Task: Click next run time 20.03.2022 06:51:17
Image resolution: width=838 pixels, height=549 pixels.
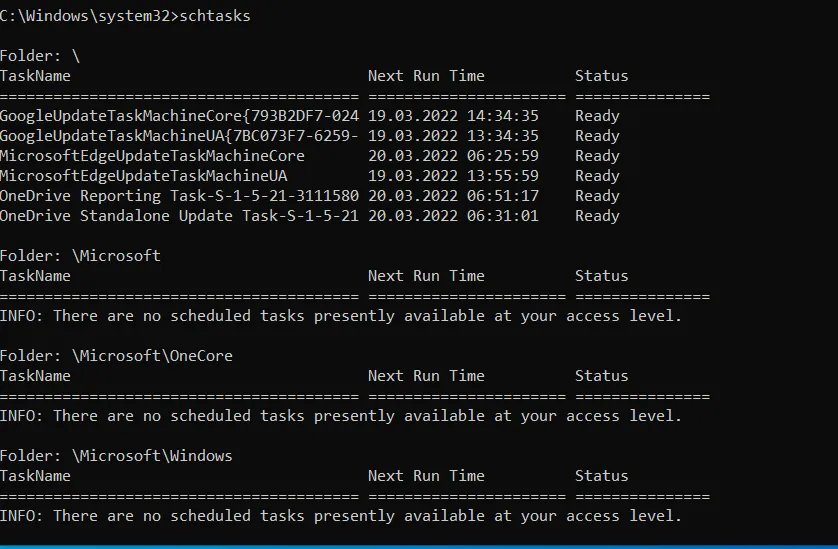Action: (453, 196)
